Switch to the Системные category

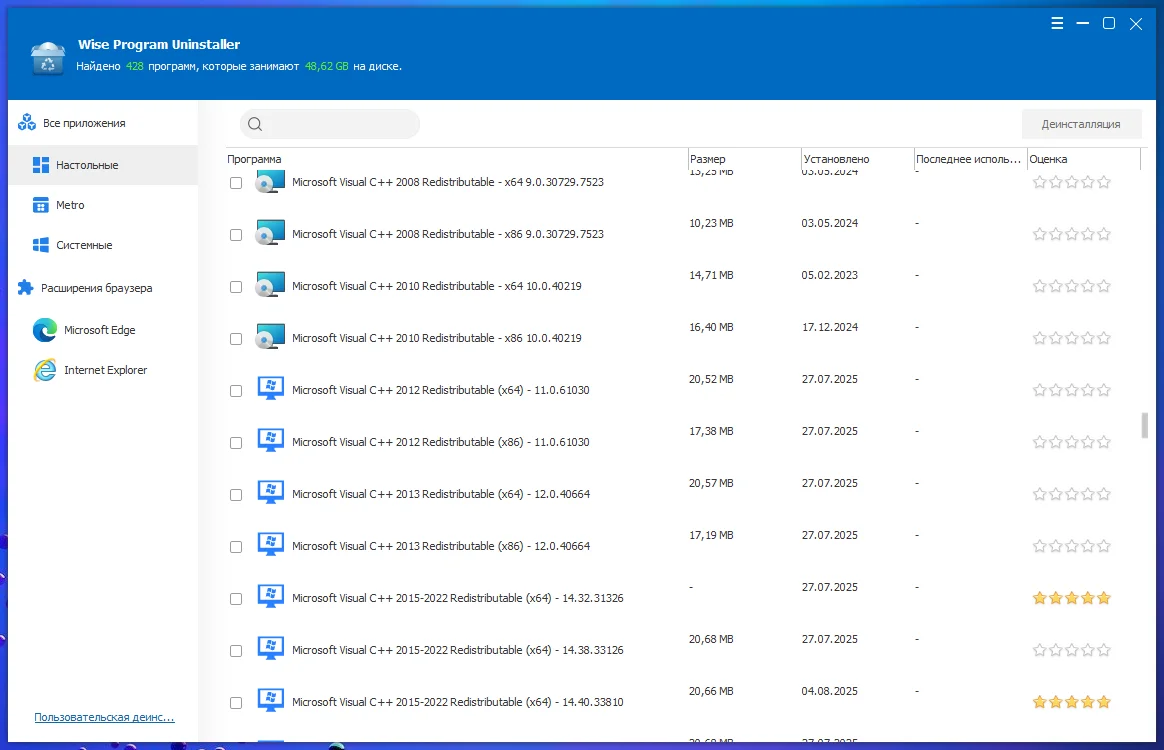coord(84,245)
